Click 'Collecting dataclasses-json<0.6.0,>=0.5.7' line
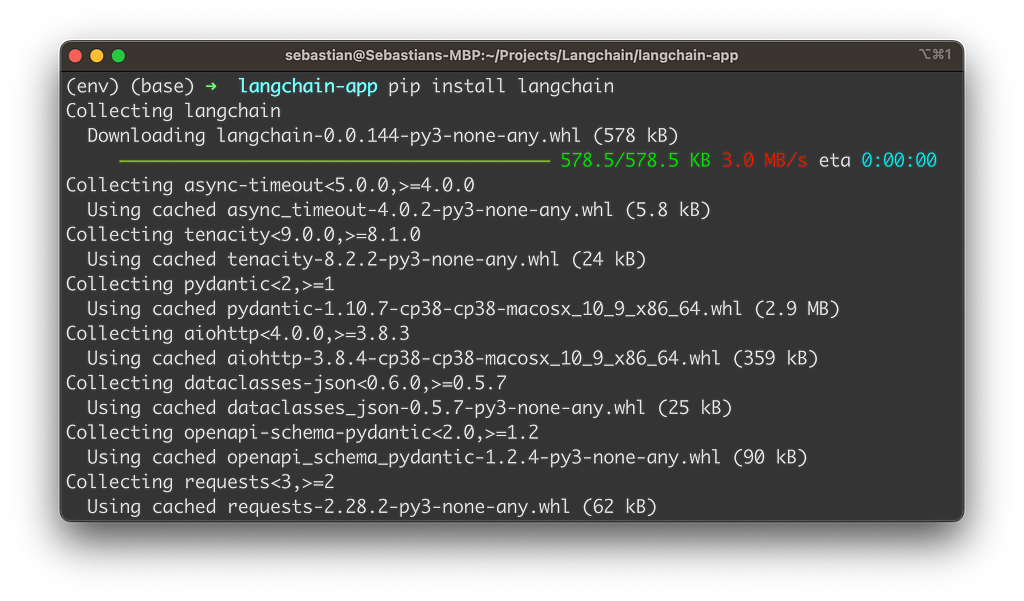This screenshot has height=601, width=1024. click(x=286, y=383)
